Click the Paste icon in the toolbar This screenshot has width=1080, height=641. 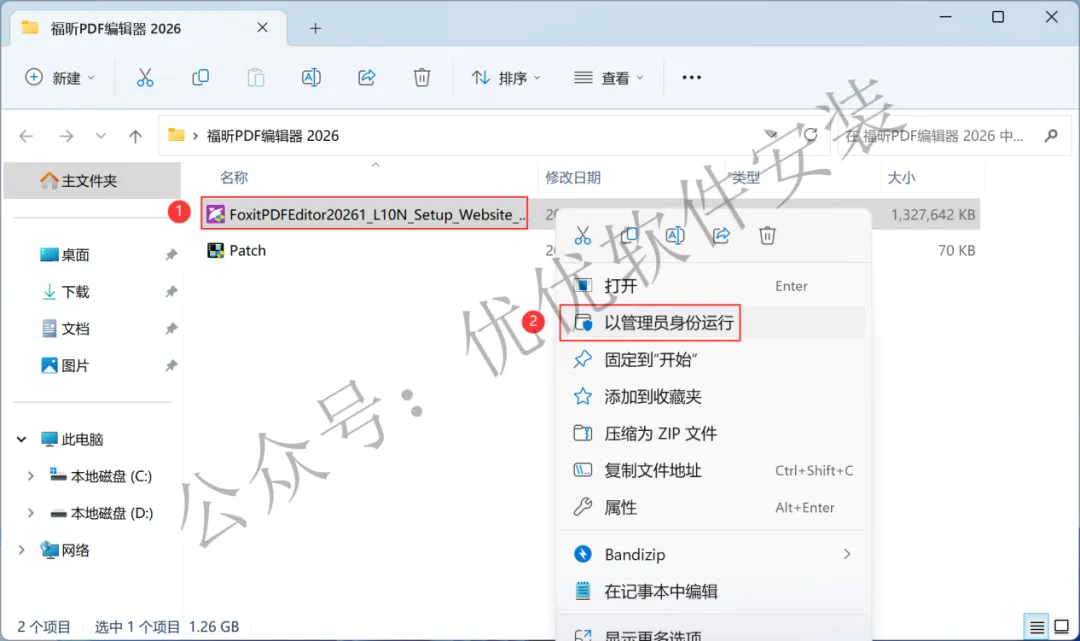pyautogui.click(x=256, y=78)
